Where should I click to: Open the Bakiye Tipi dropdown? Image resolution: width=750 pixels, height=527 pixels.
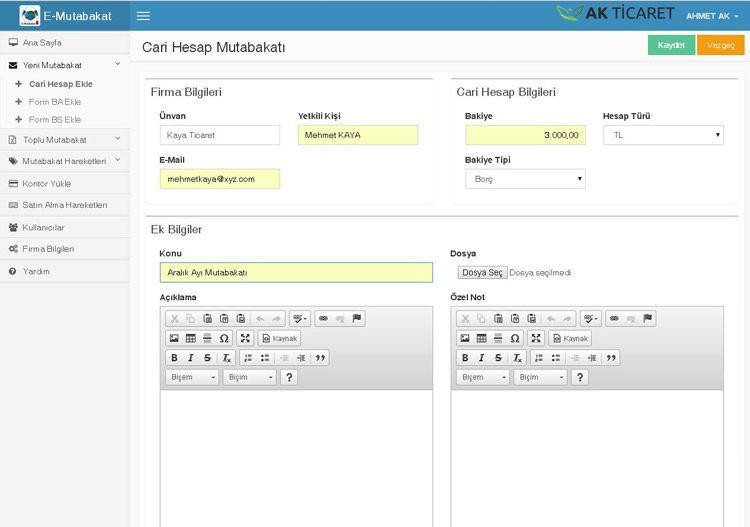(525, 179)
